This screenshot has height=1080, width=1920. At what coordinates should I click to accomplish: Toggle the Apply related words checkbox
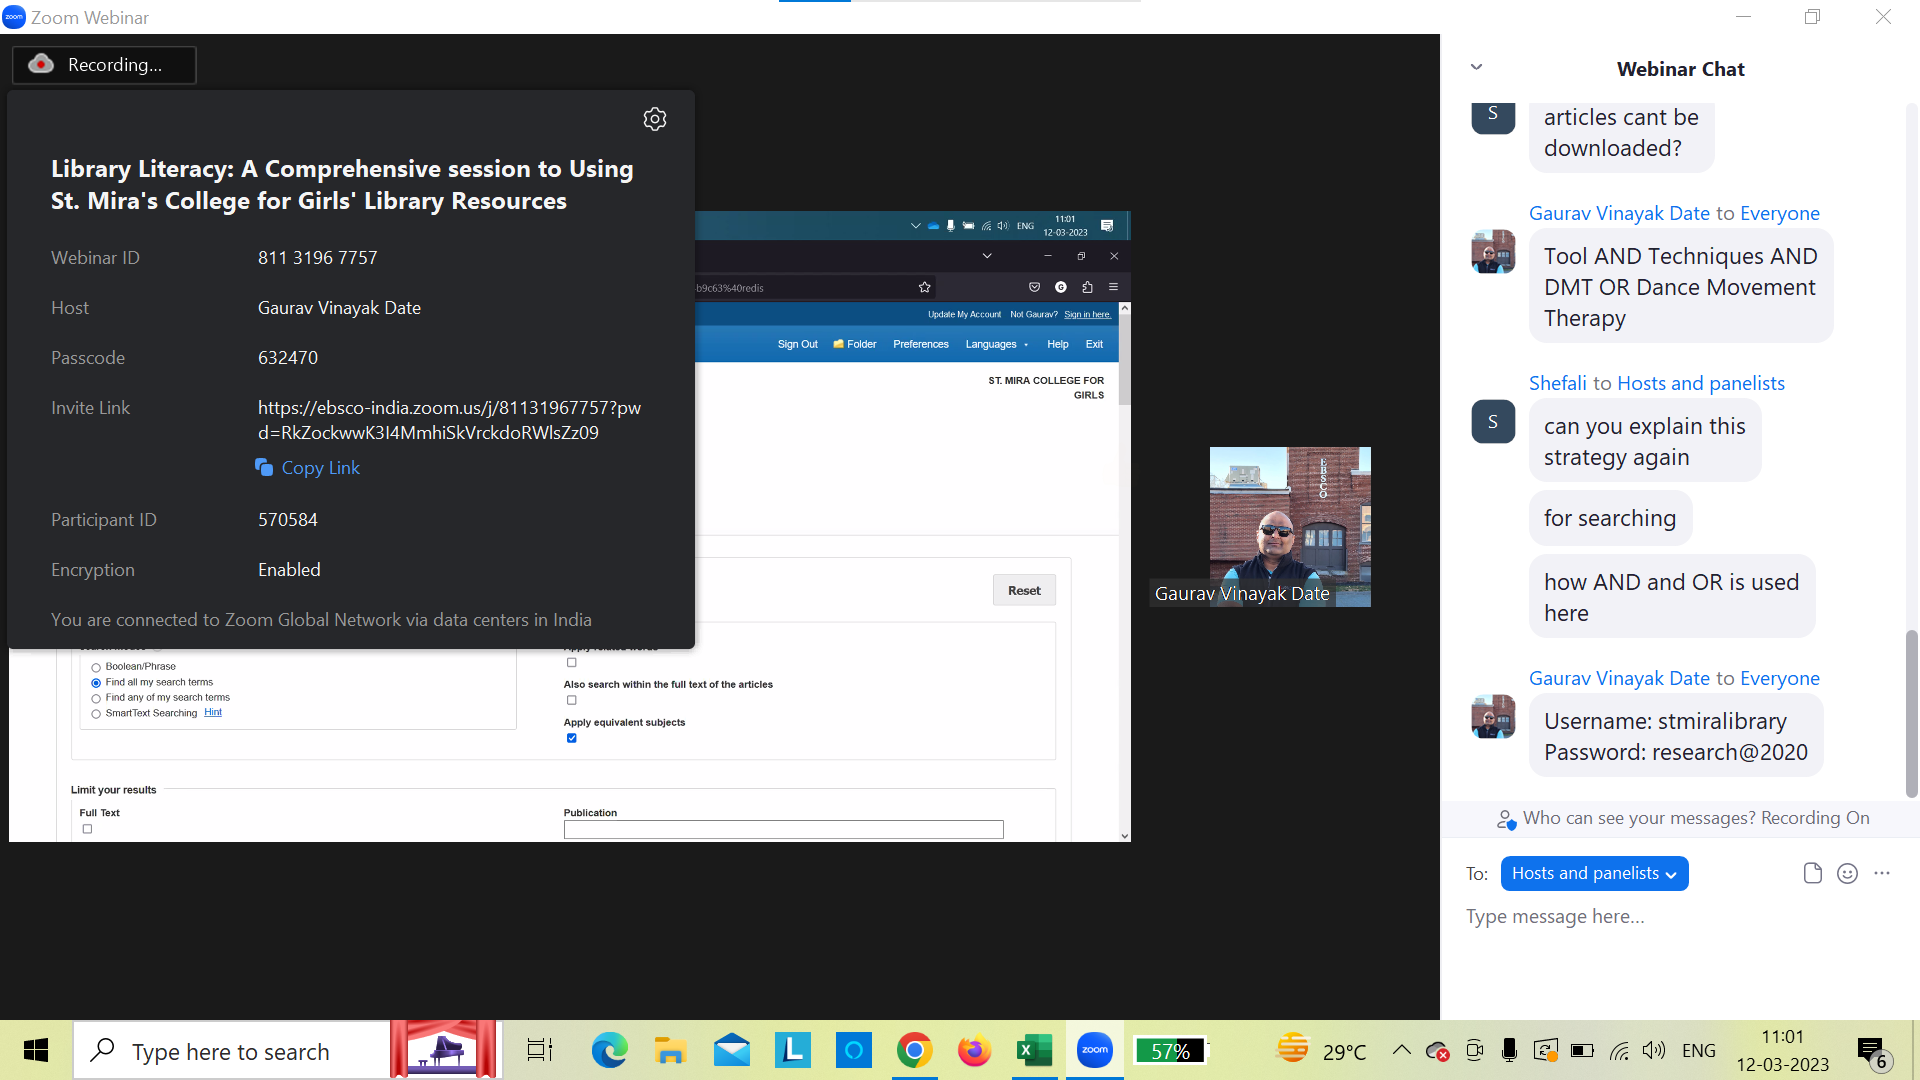click(572, 662)
